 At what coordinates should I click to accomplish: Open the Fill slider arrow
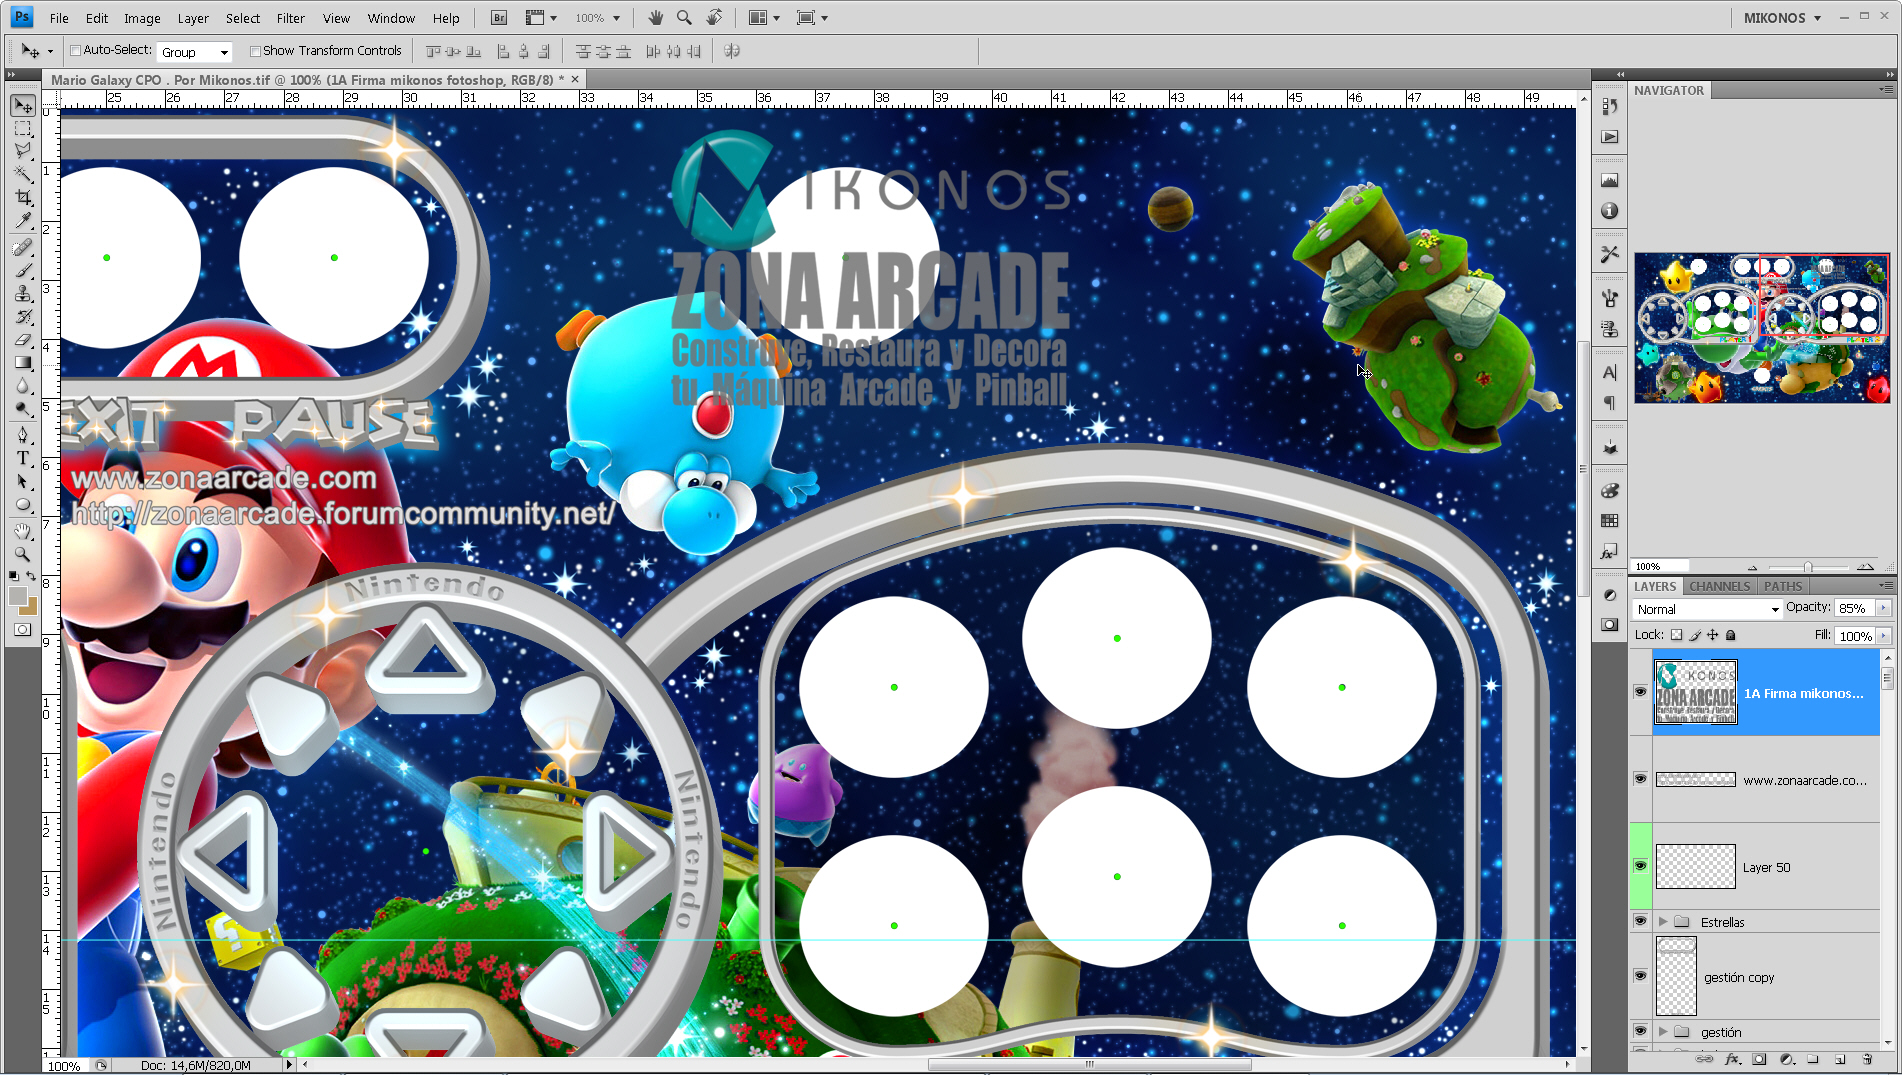click(x=1884, y=636)
